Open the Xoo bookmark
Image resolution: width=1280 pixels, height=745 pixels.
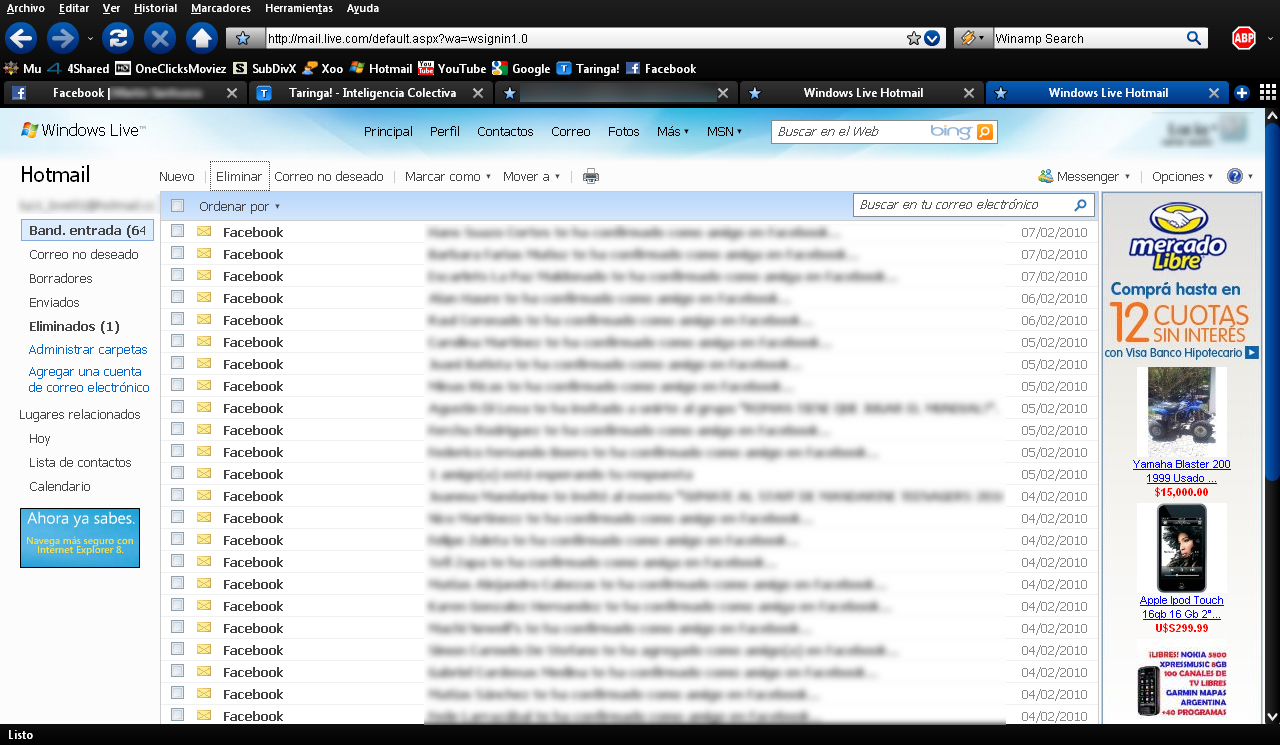point(323,69)
